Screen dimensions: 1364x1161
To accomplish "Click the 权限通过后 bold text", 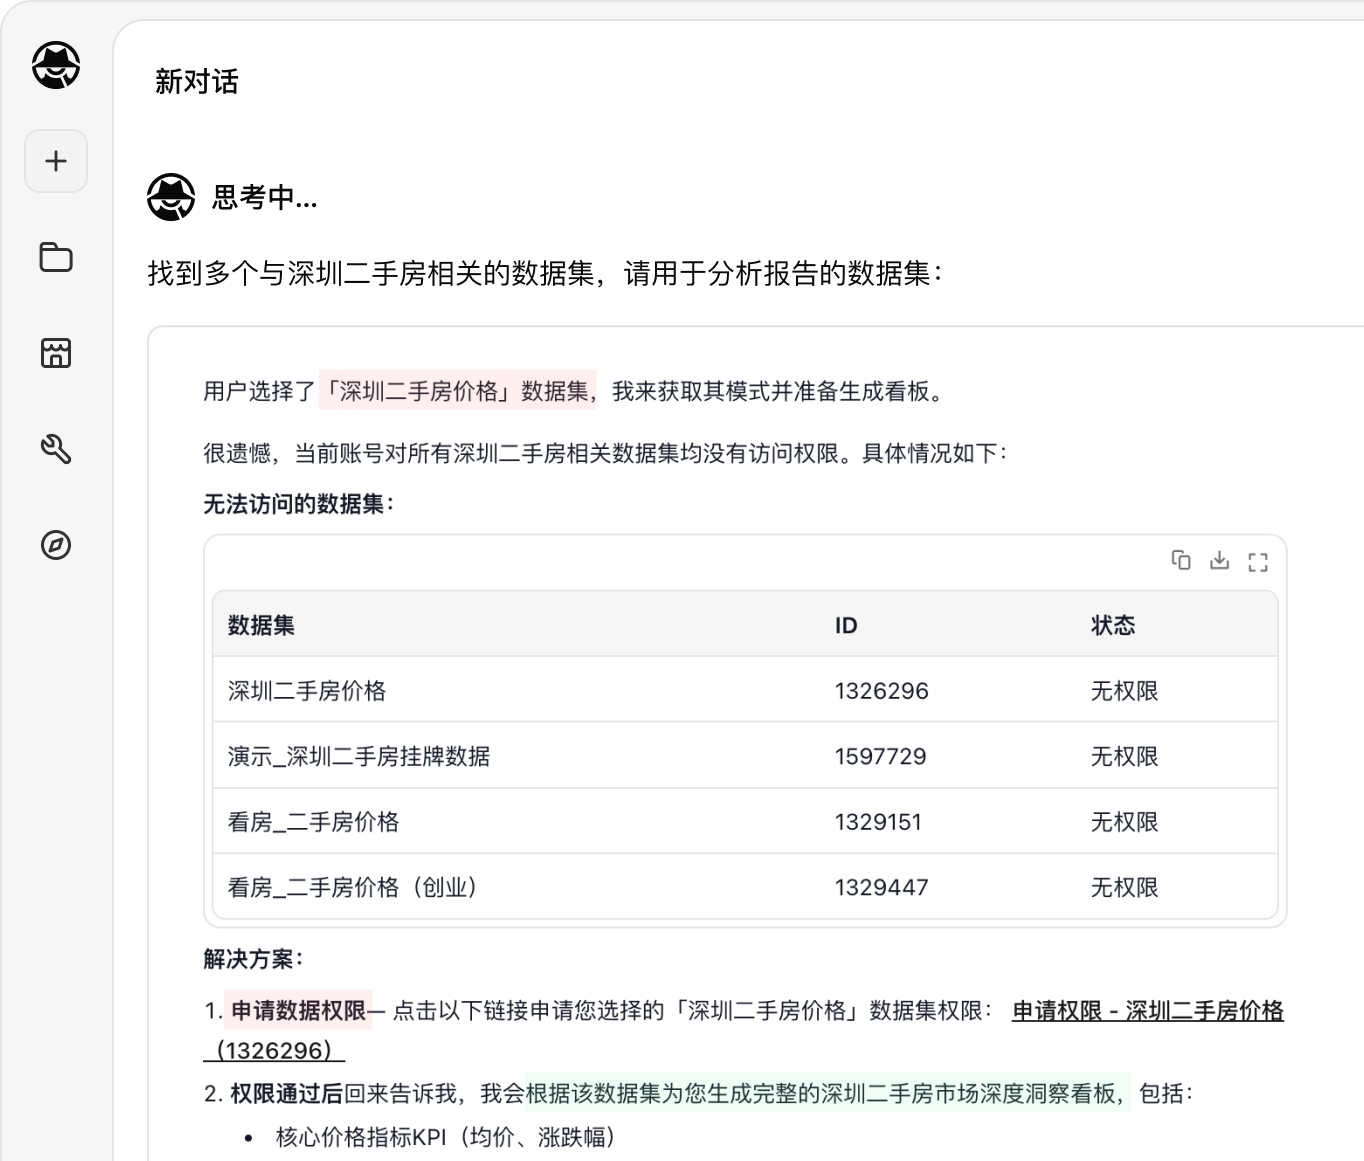I will click(286, 1094).
